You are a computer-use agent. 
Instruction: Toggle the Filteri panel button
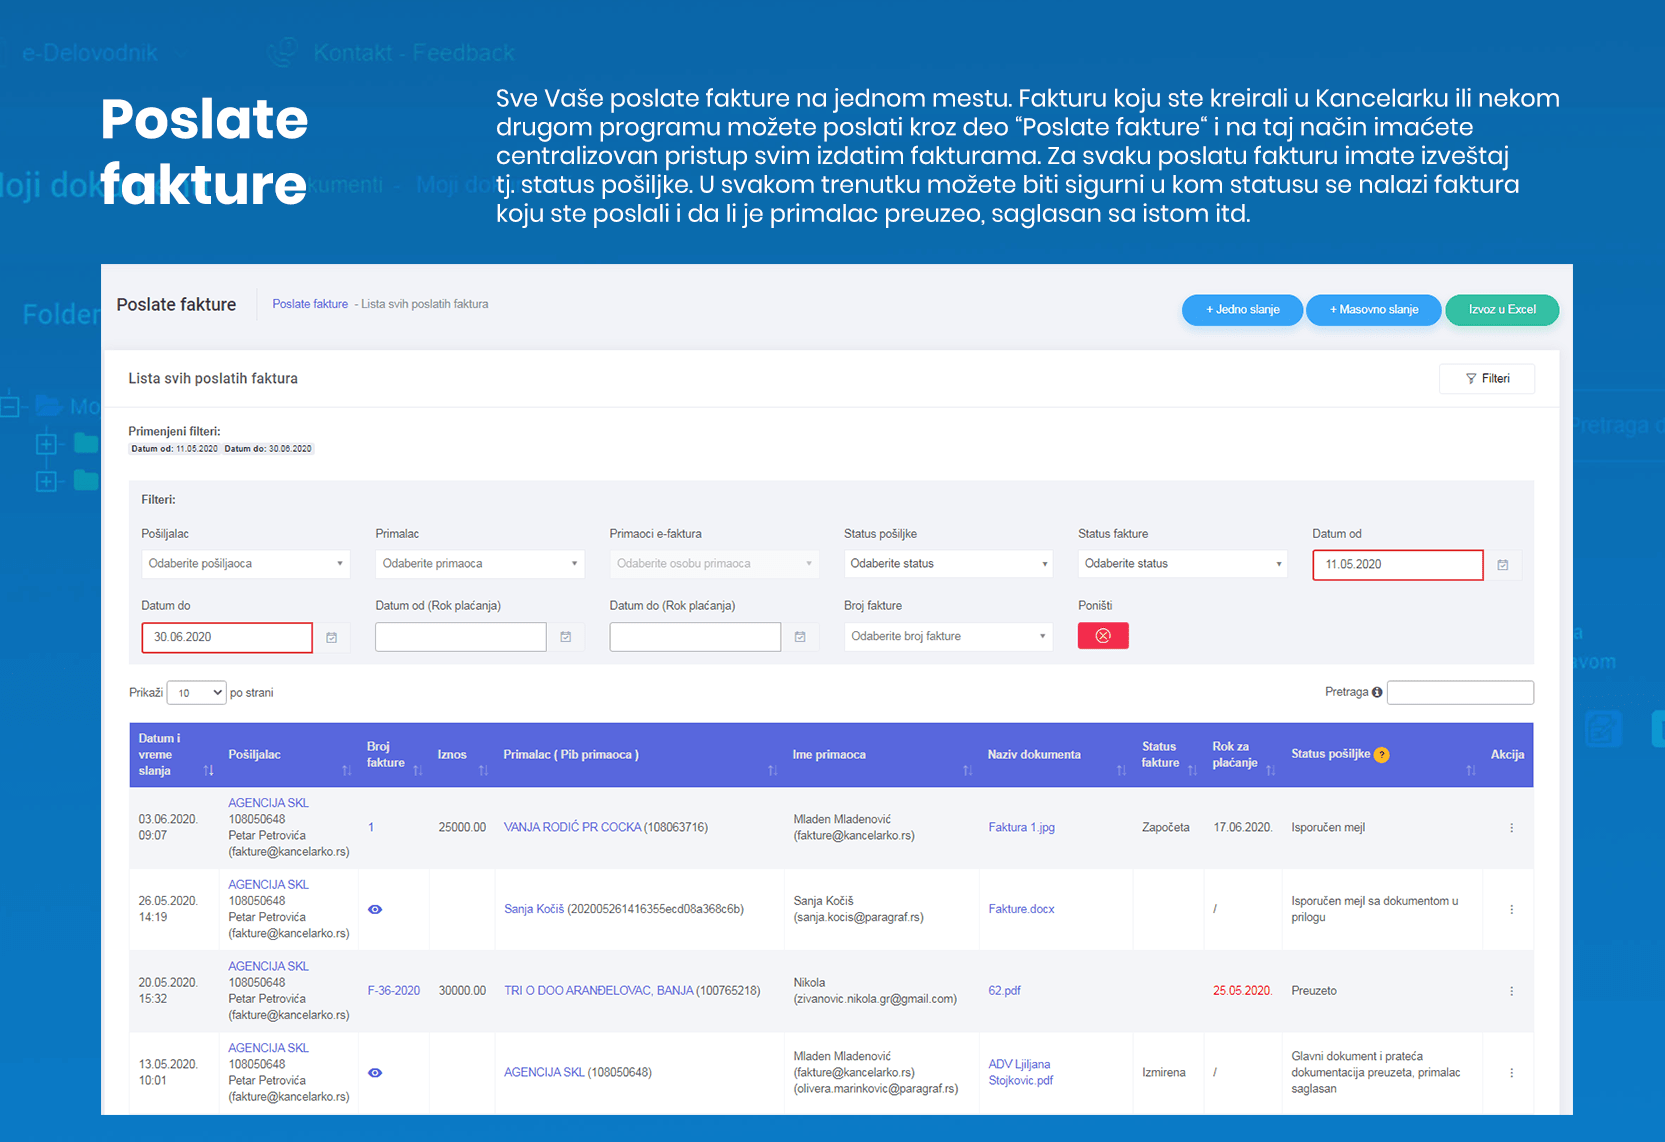[1487, 379]
